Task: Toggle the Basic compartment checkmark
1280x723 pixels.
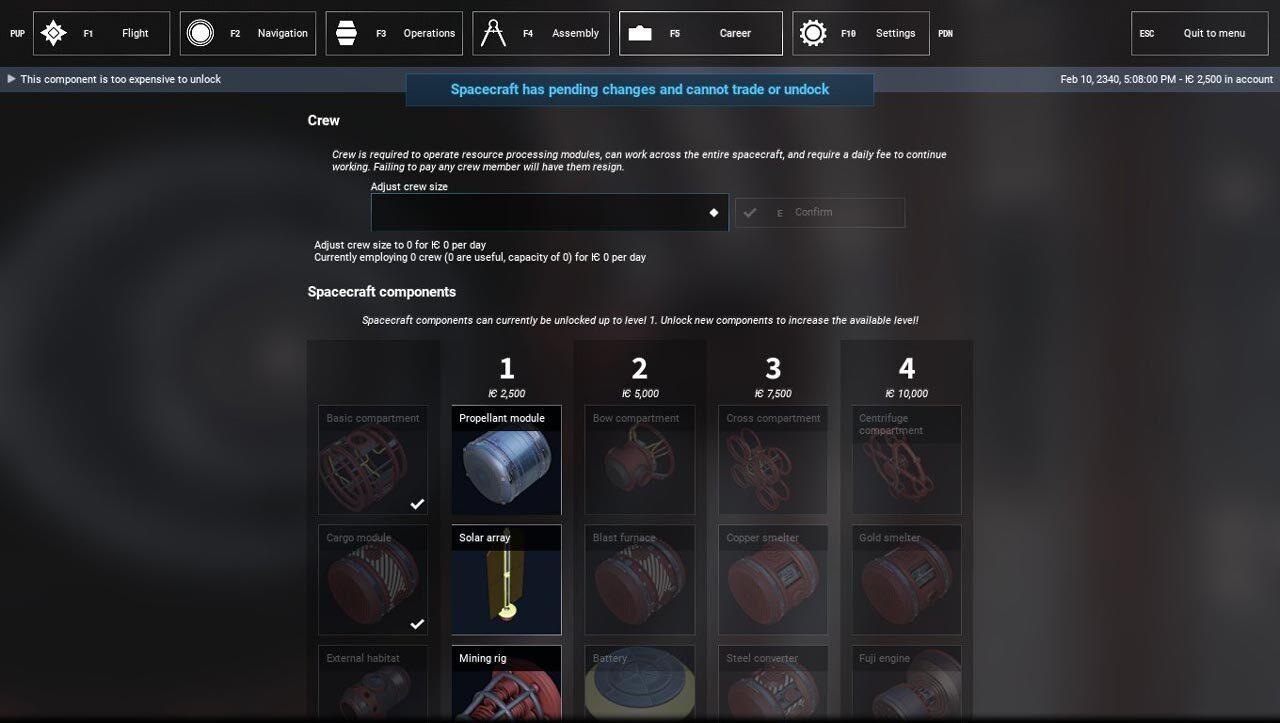Action: pos(417,503)
